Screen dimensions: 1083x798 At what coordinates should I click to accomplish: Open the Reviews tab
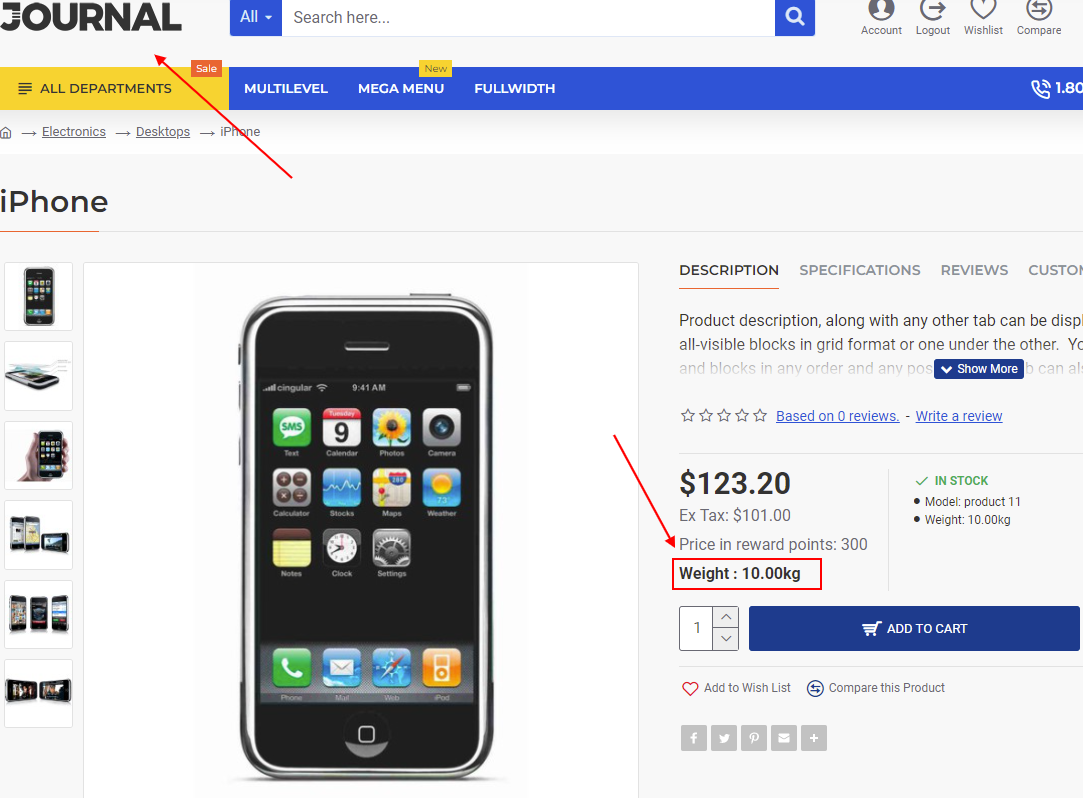pos(974,270)
